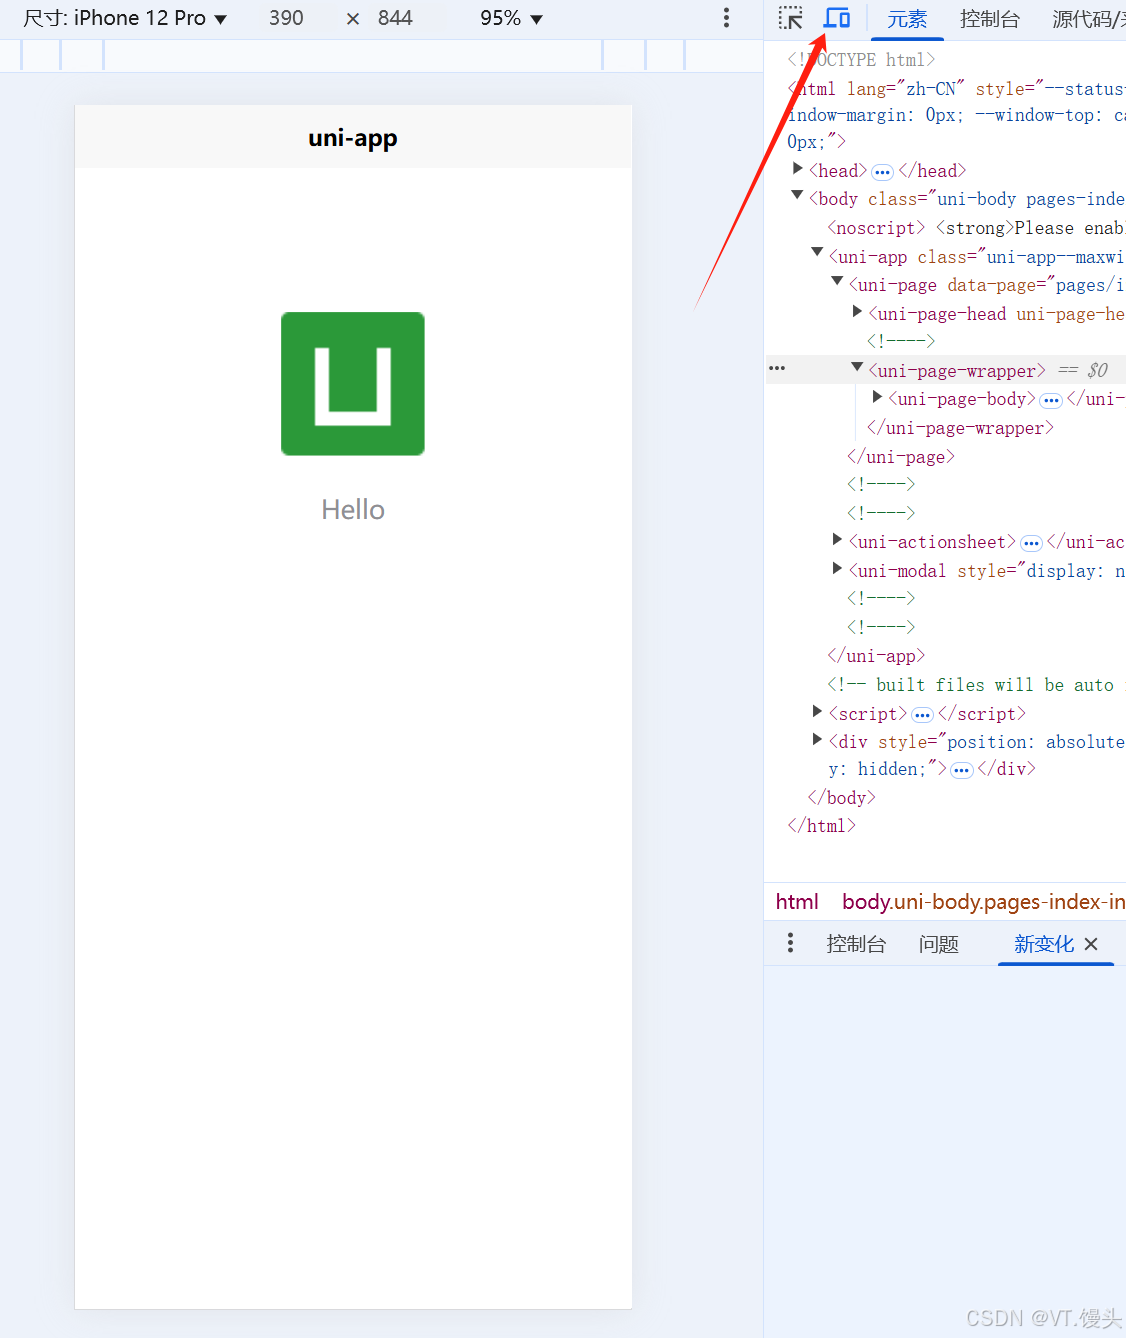The height and width of the screenshot is (1338, 1126).
Task: Select the closing uni-app tag
Action: pos(876,656)
